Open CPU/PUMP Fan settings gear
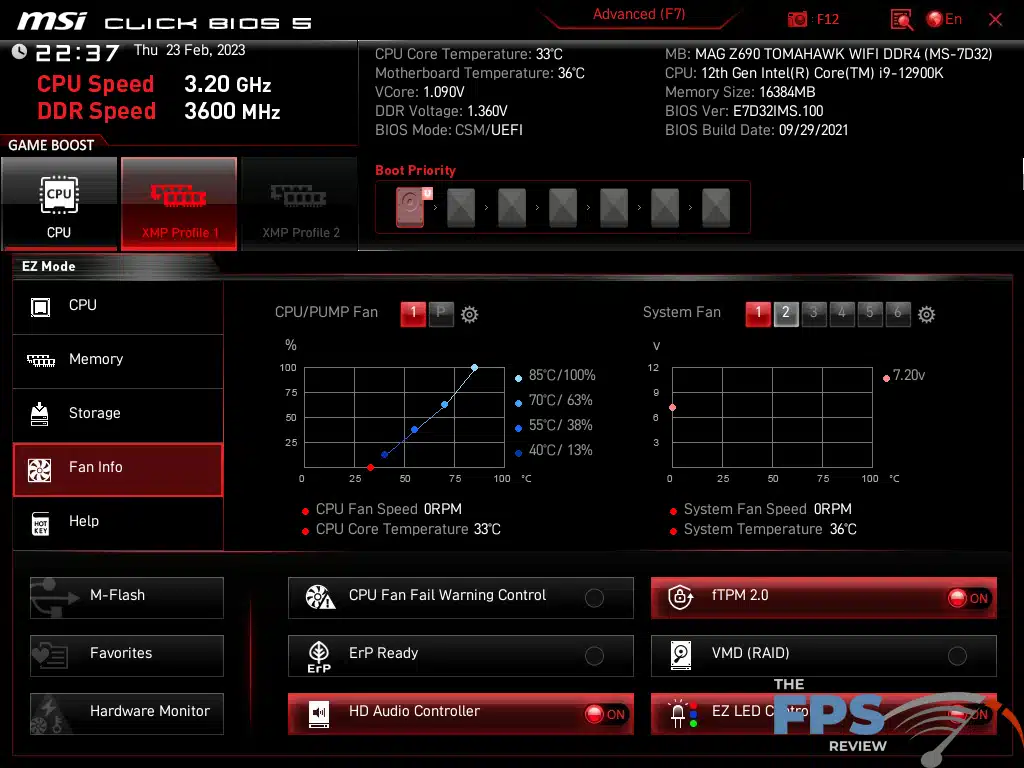The image size is (1024, 768). (469, 315)
